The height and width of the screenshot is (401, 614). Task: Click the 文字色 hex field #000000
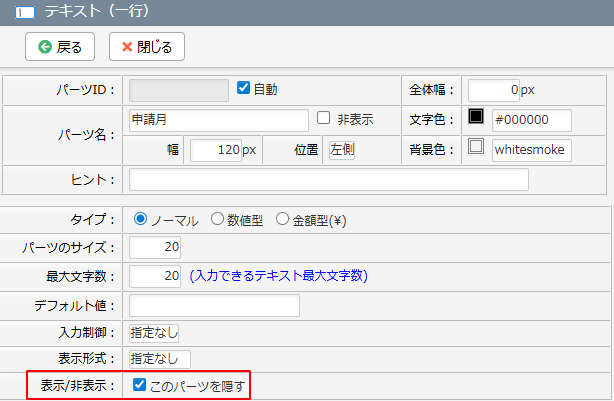click(532, 120)
